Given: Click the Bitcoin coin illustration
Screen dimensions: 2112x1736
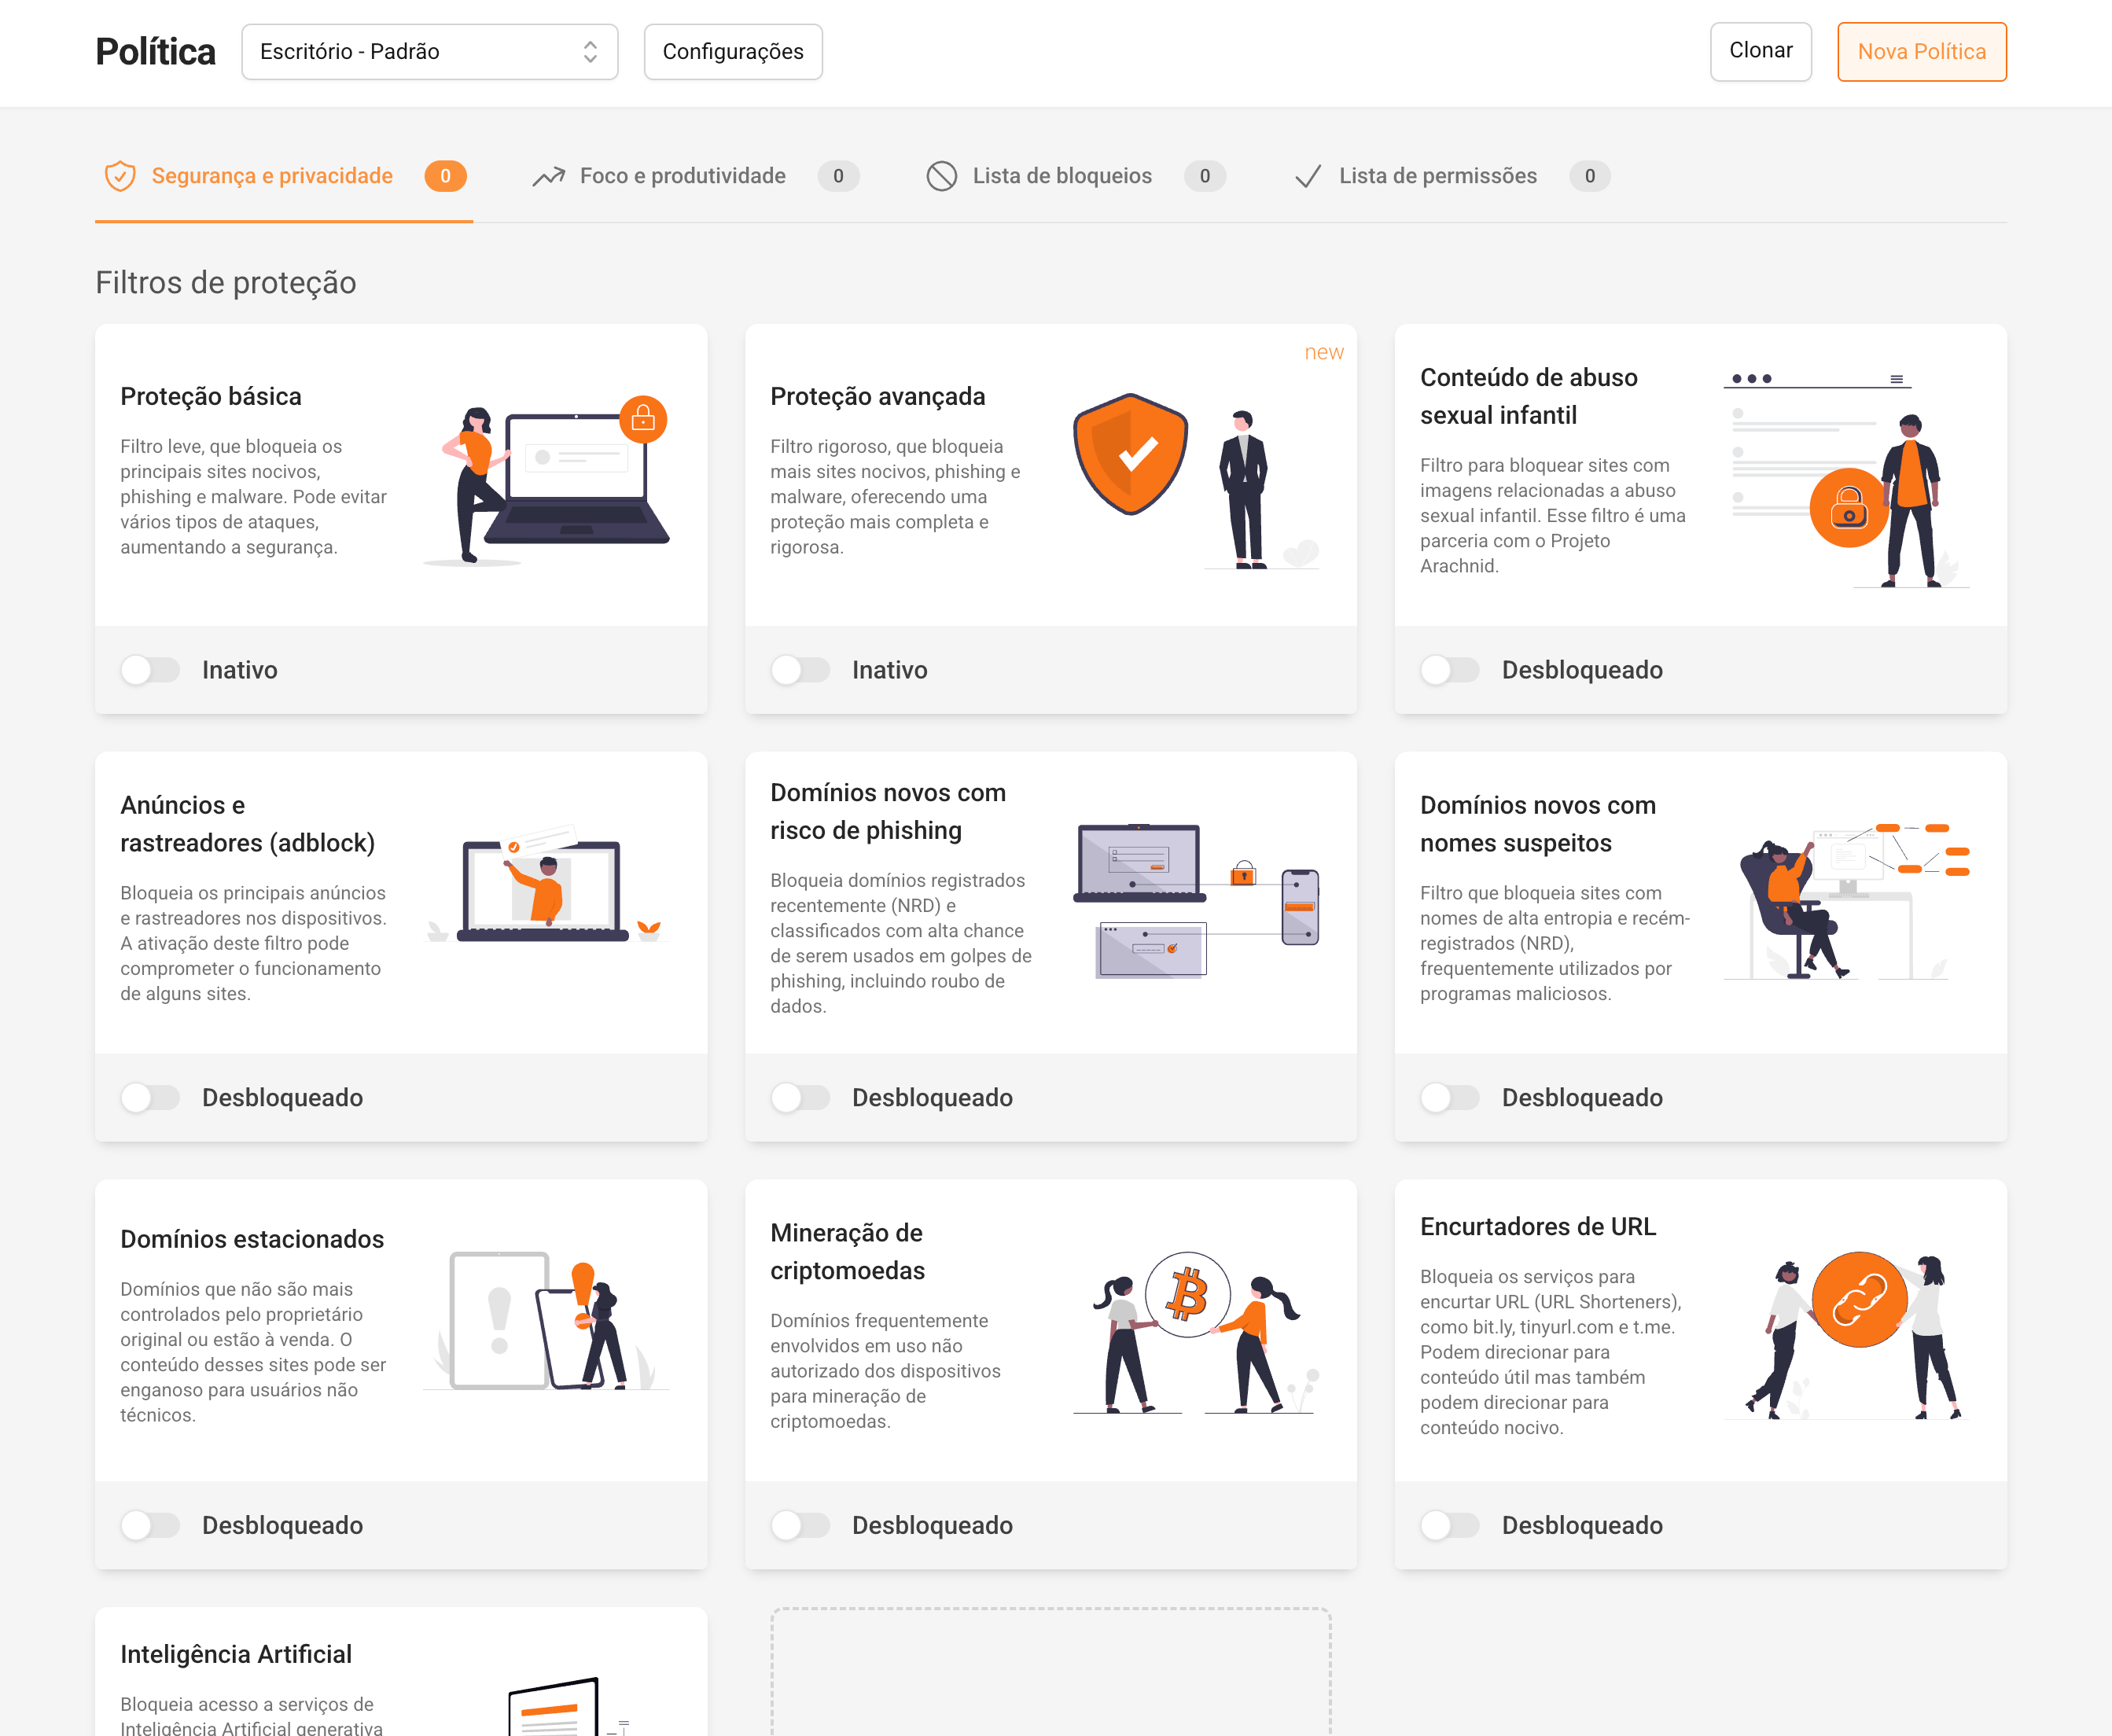Looking at the screenshot, I should pyautogui.click(x=1187, y=1294).
